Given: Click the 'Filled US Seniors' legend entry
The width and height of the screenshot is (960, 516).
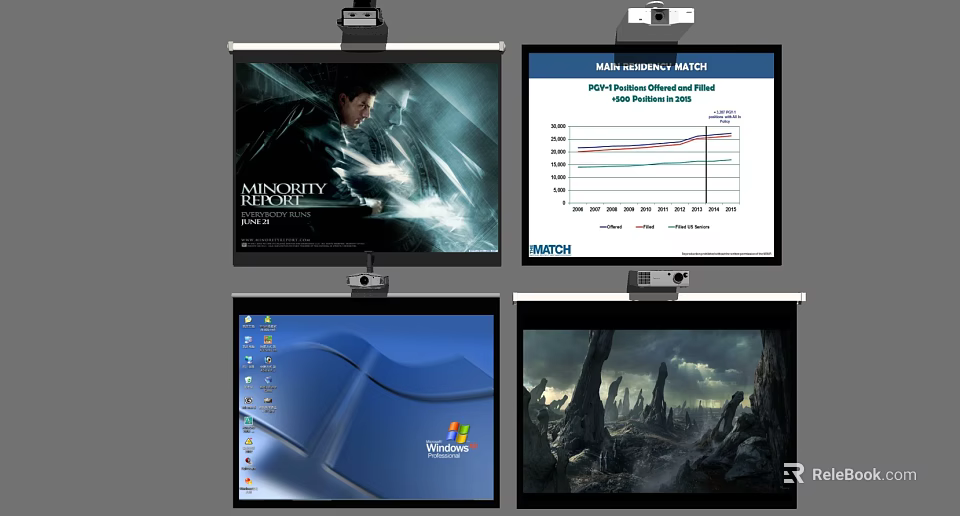Looking at the screenshot, I should 689,227.
